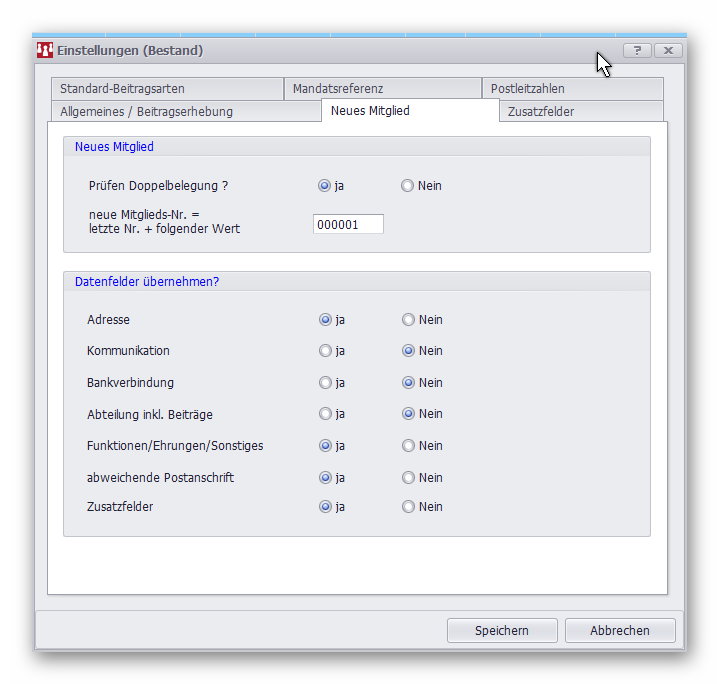Select ja for Bankverbindung
The width and height of the screenshot is (719, 684).
(325, 383)
